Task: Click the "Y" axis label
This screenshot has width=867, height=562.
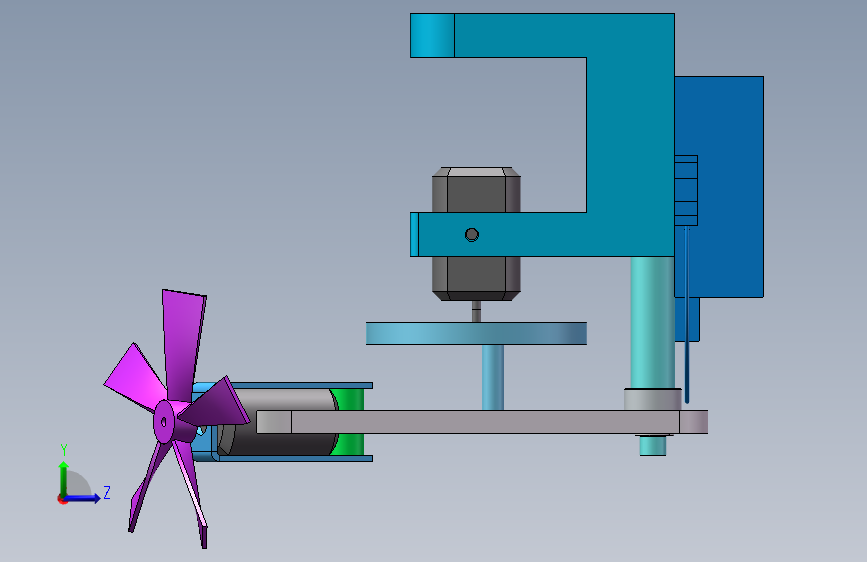Action: point(64,450)
